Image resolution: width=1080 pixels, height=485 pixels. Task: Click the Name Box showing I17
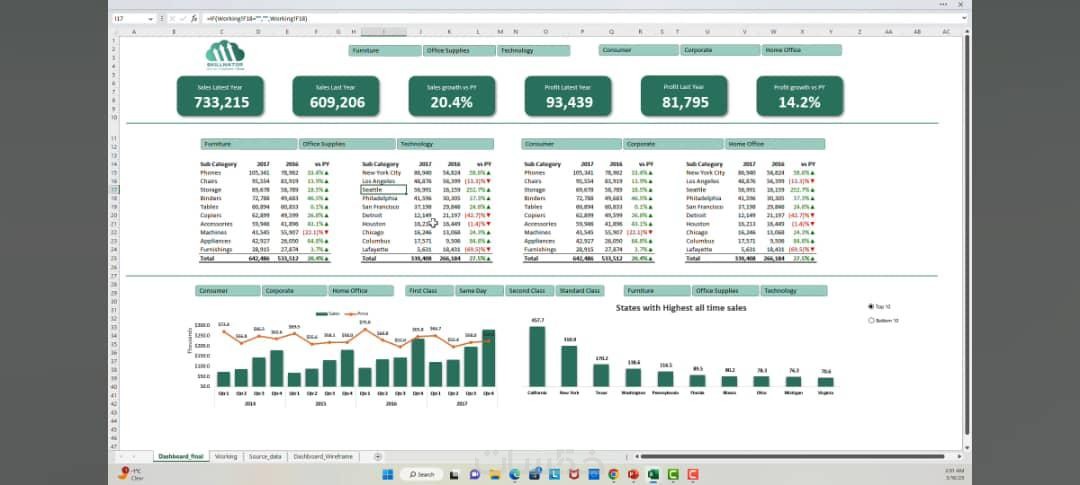click(129, 19)
